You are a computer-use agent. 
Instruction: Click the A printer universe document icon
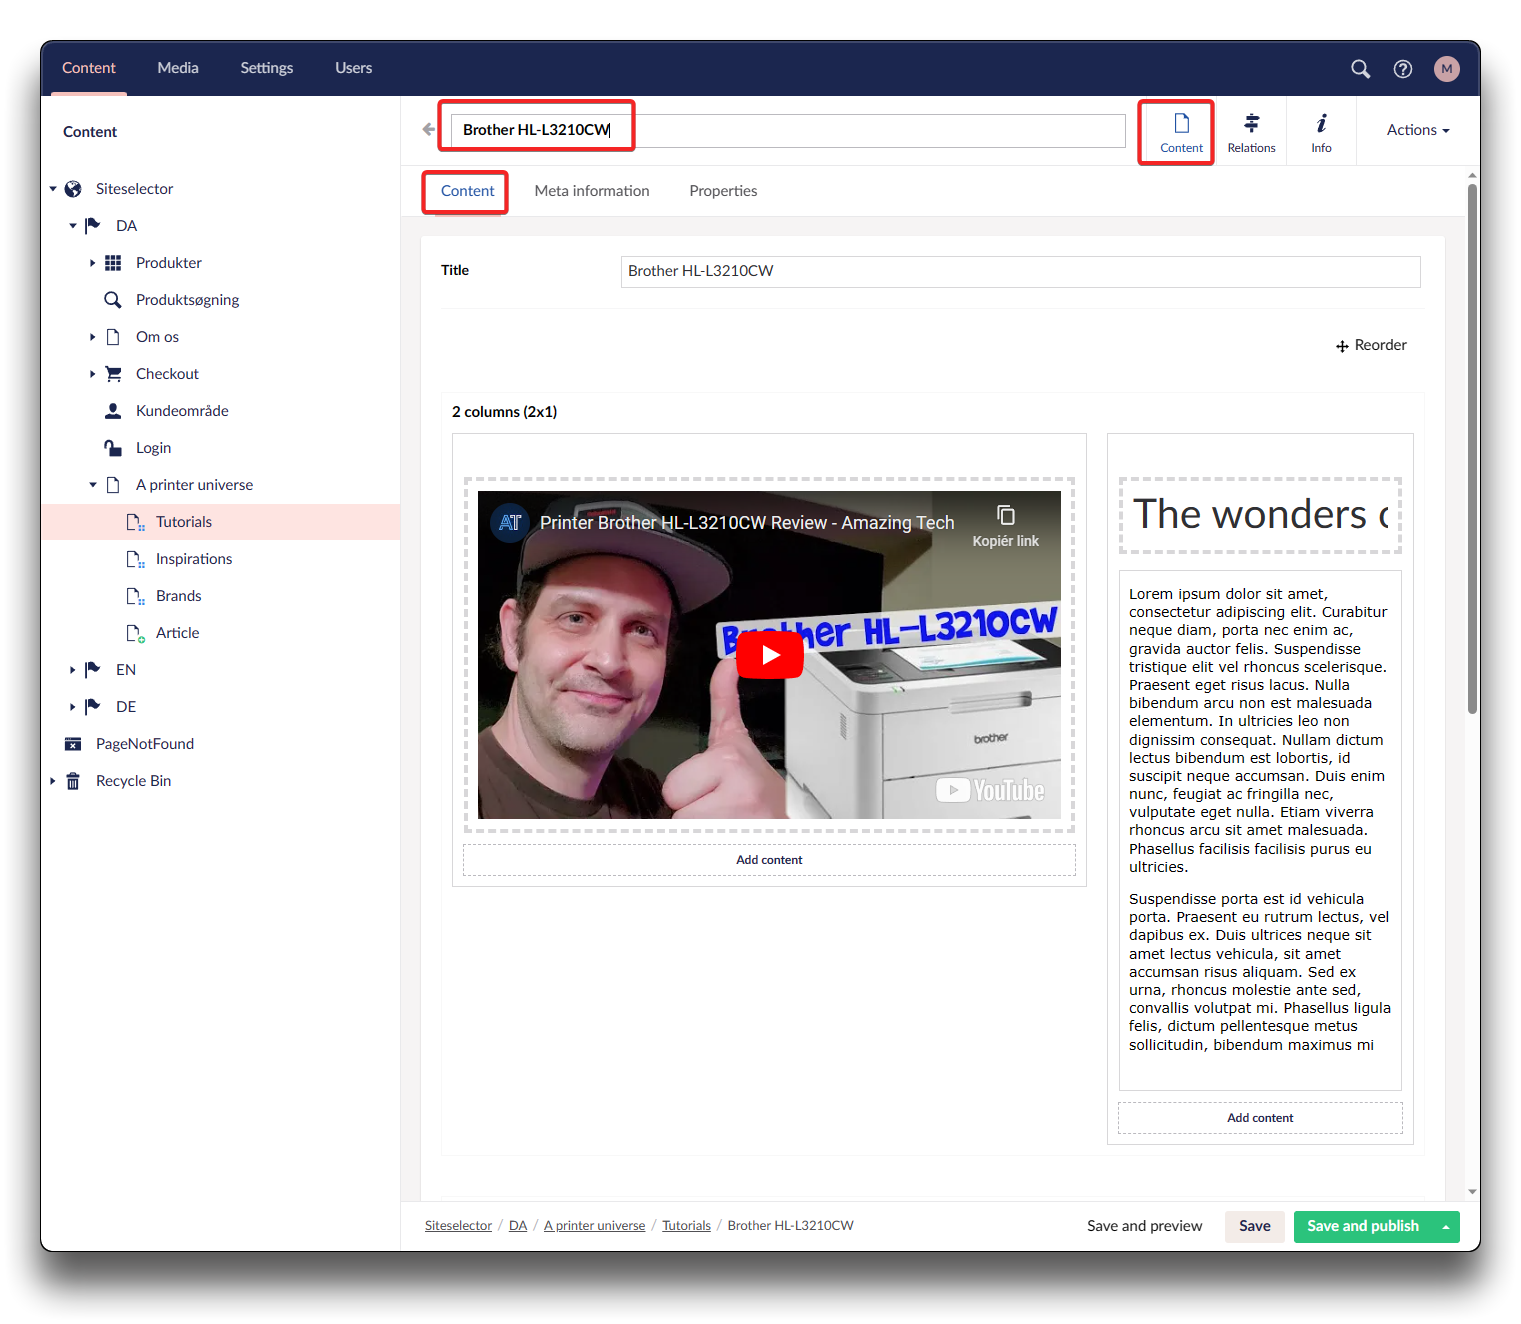(x=113, y=485)
